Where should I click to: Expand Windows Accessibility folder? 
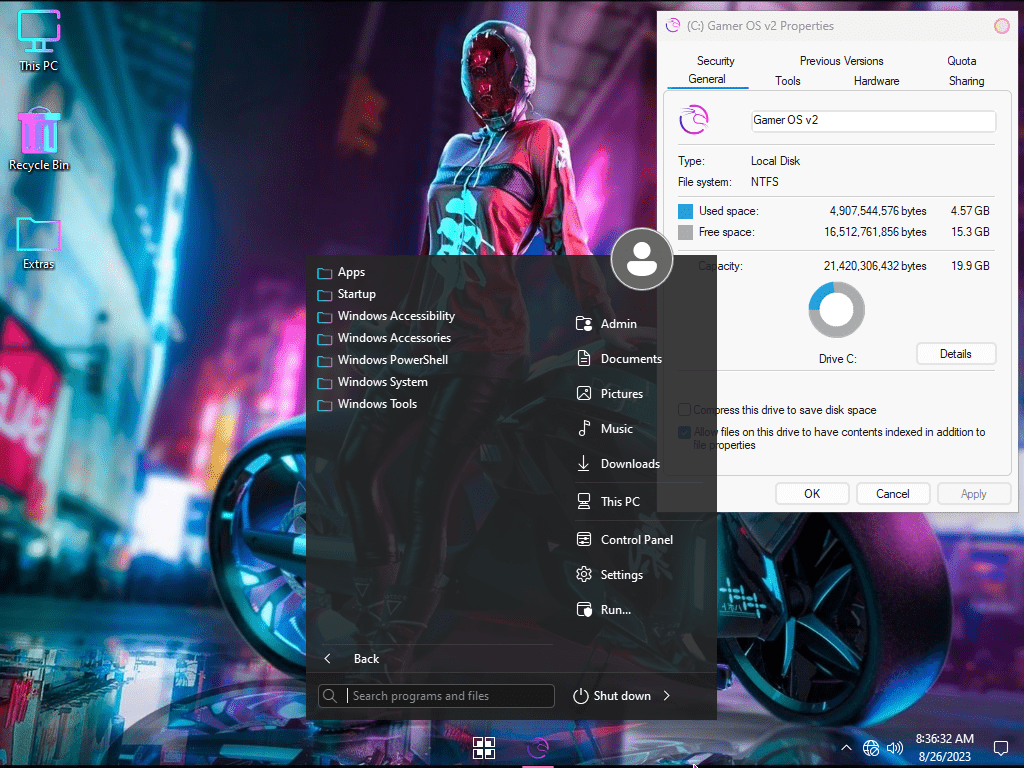pyautogui.click(x=387, y=316)
